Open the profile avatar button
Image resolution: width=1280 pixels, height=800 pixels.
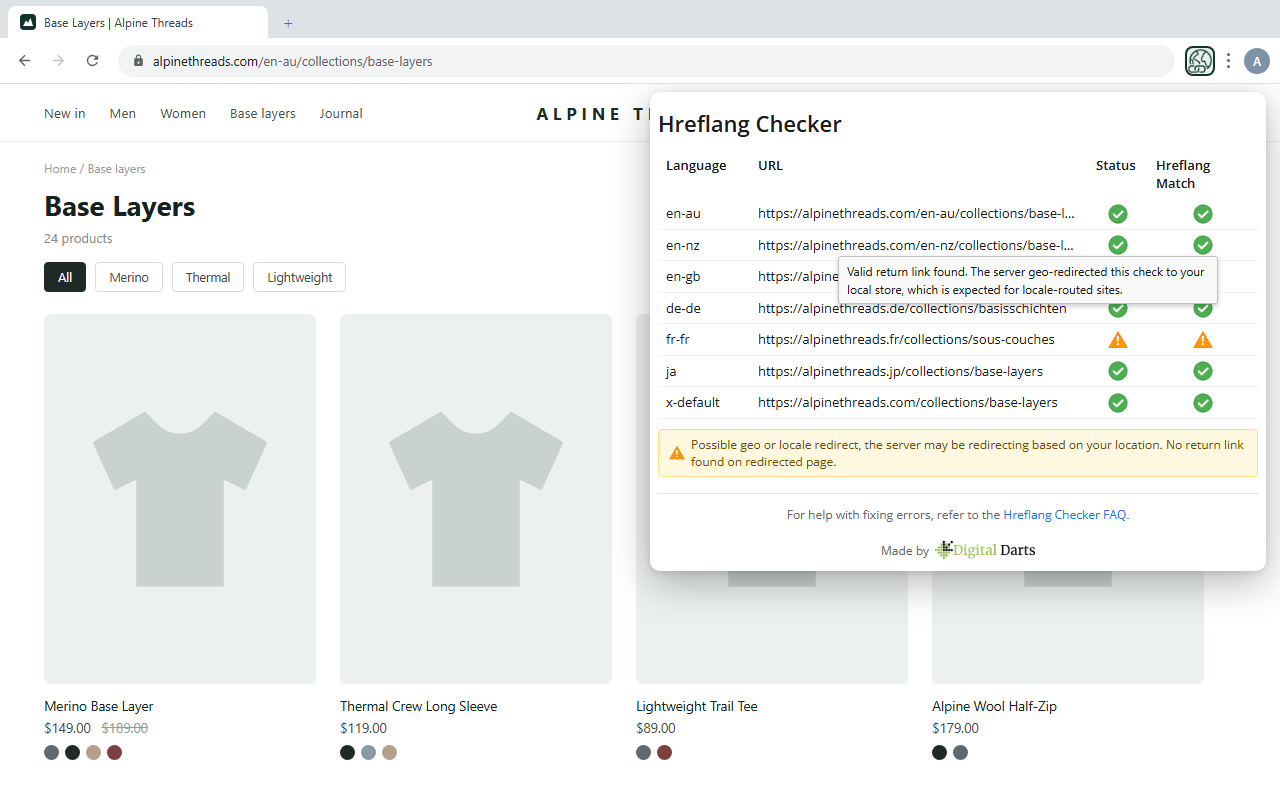coord(1257,61)
